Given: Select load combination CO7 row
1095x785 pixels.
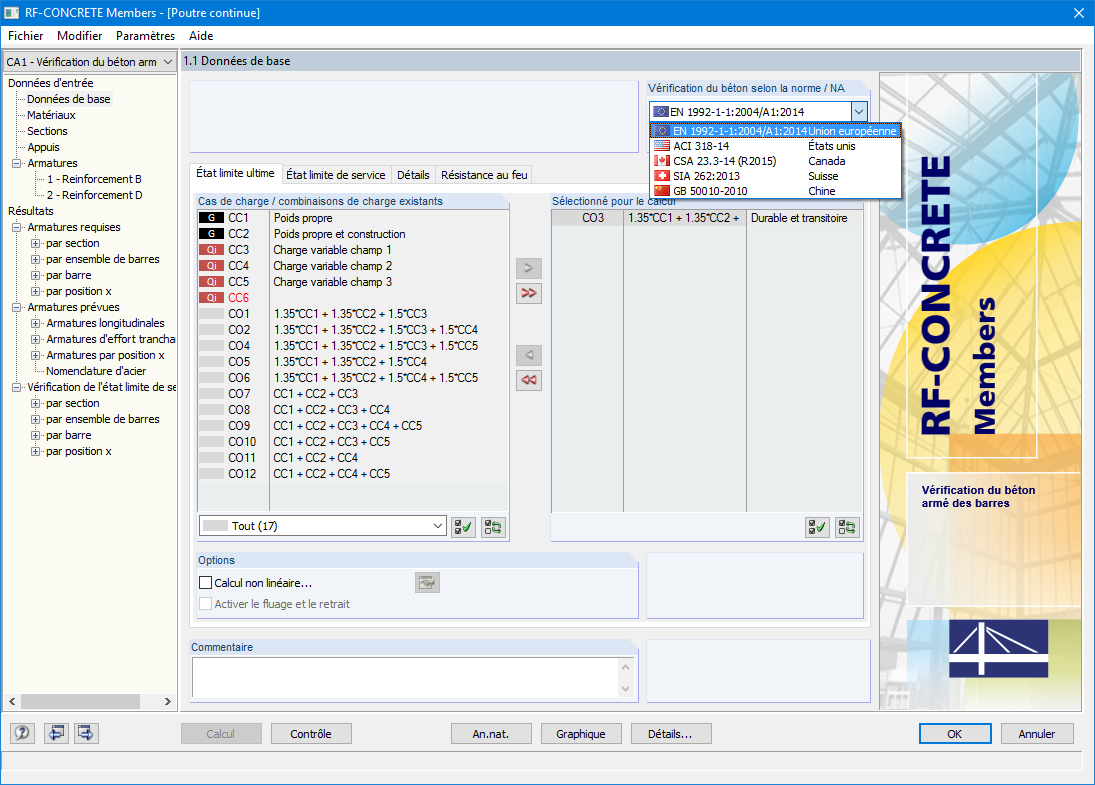Looking at the screenshot, I should click(353, 394).
